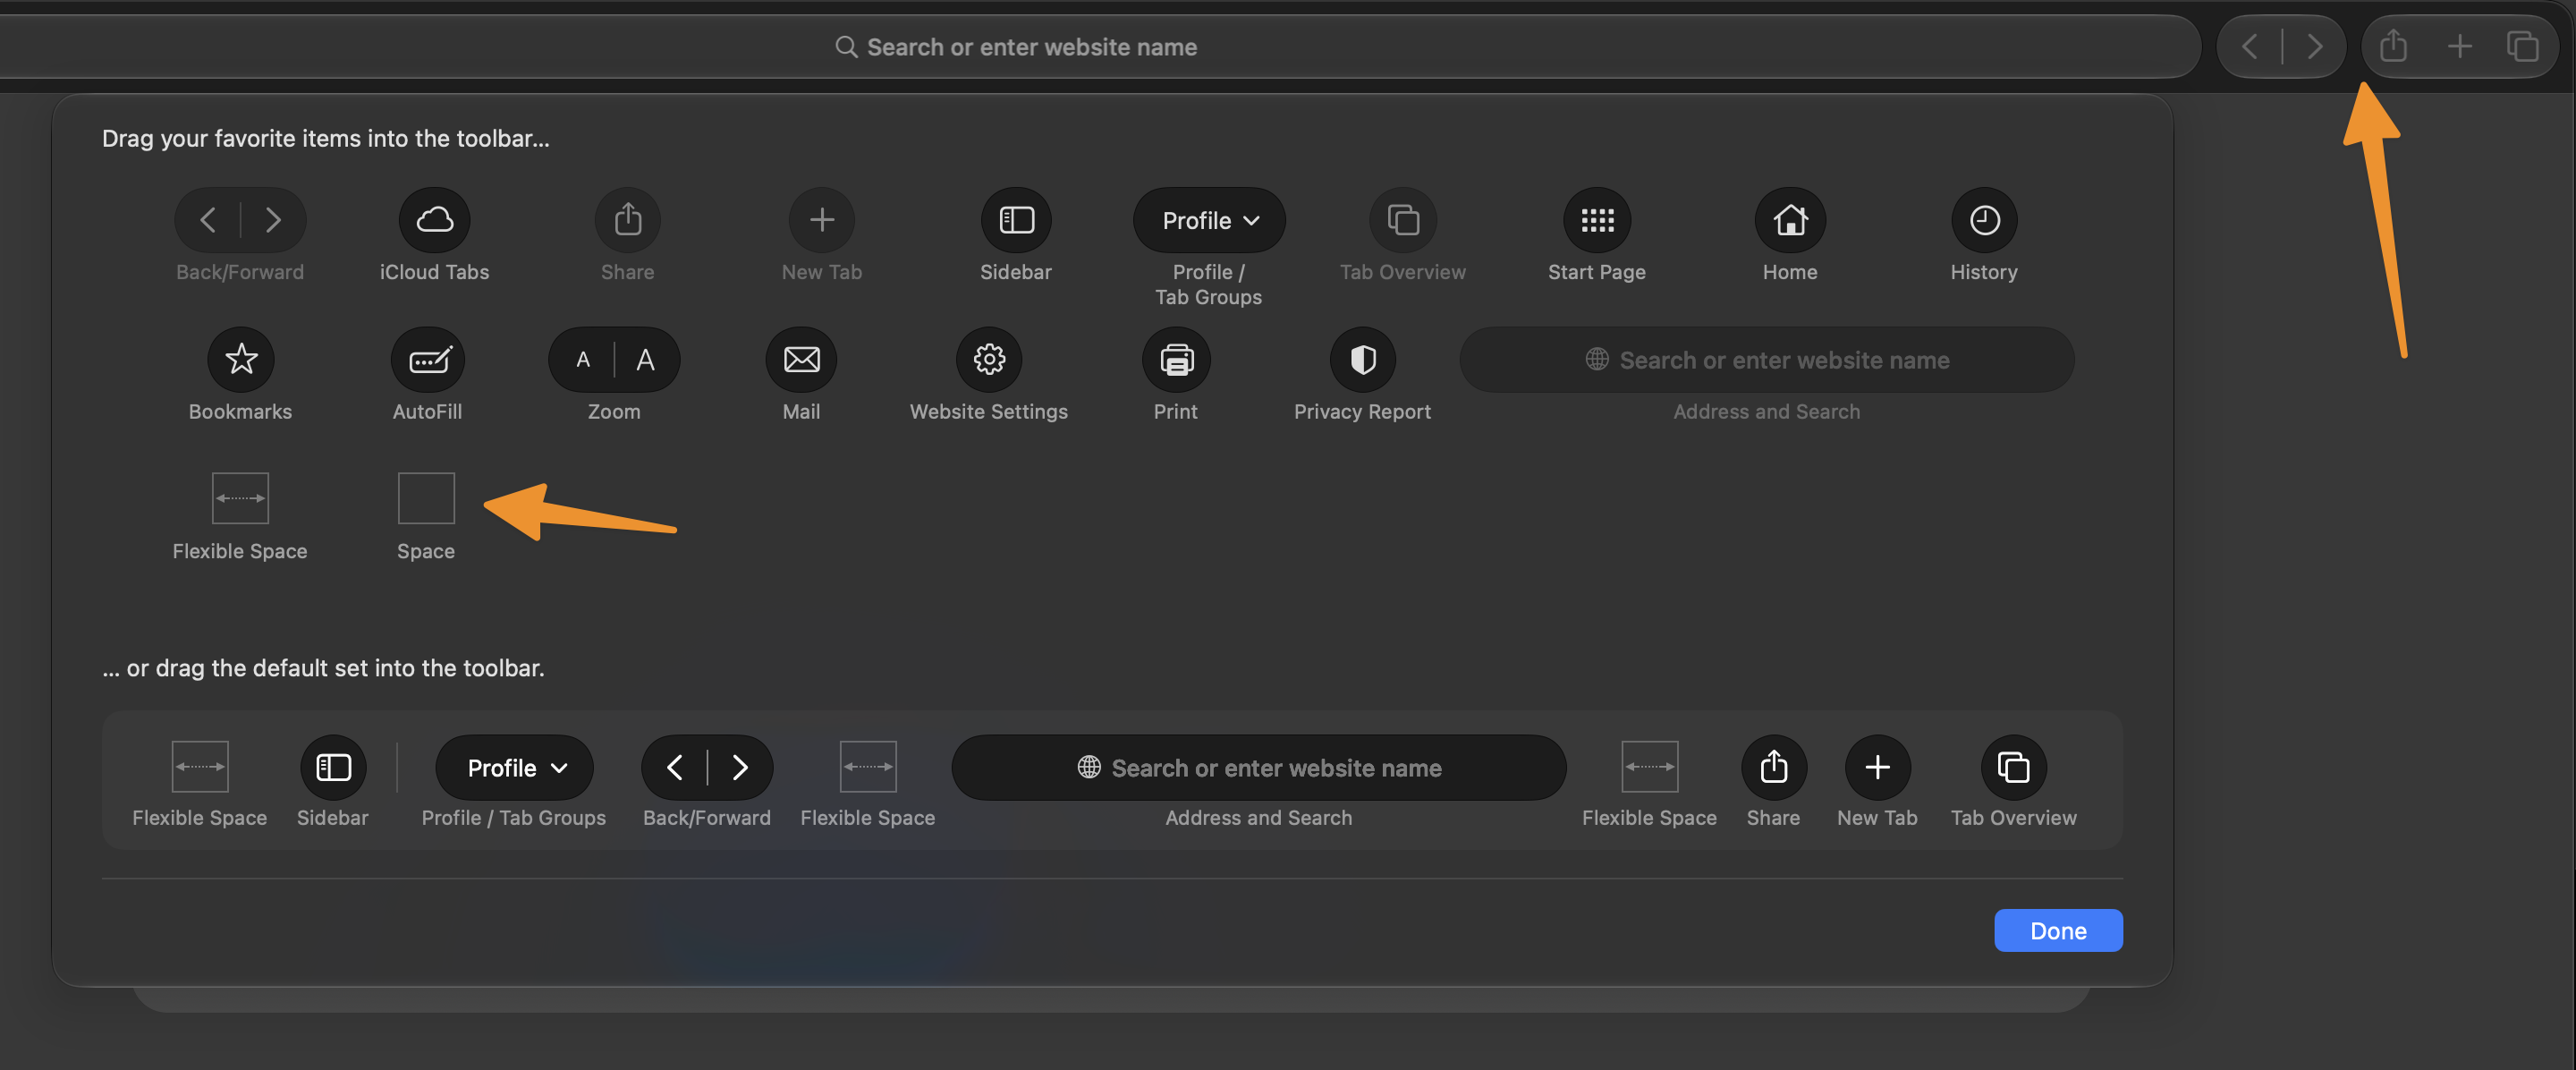Click the Zoom small A button
This screenshot has height=1070, width=2576.
582,359
